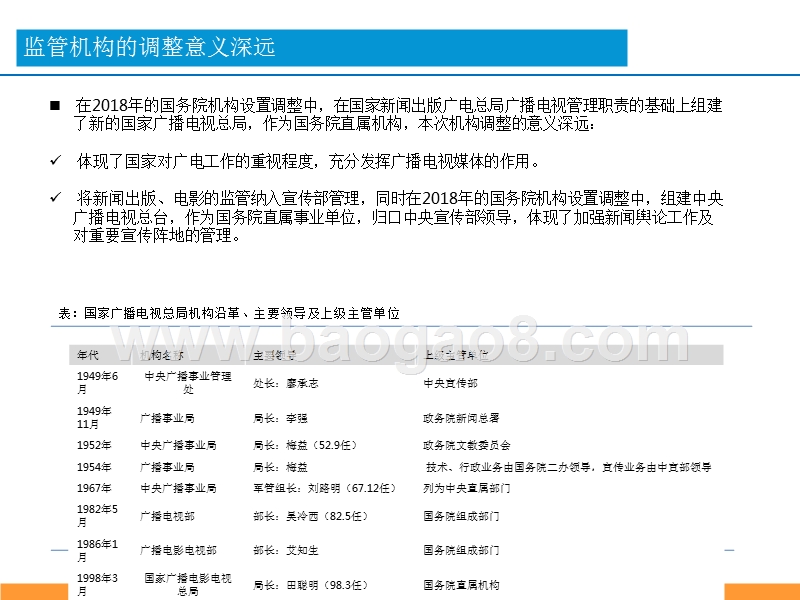Click 广播事业局 in the 1954年 row

pyautogui.click(x=167, y=467)
